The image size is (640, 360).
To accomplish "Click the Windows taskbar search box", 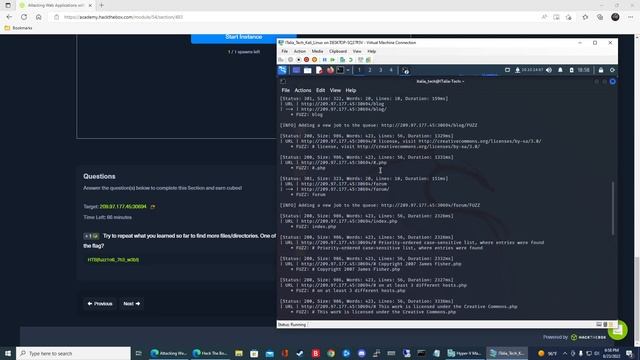I will (73, 353).
